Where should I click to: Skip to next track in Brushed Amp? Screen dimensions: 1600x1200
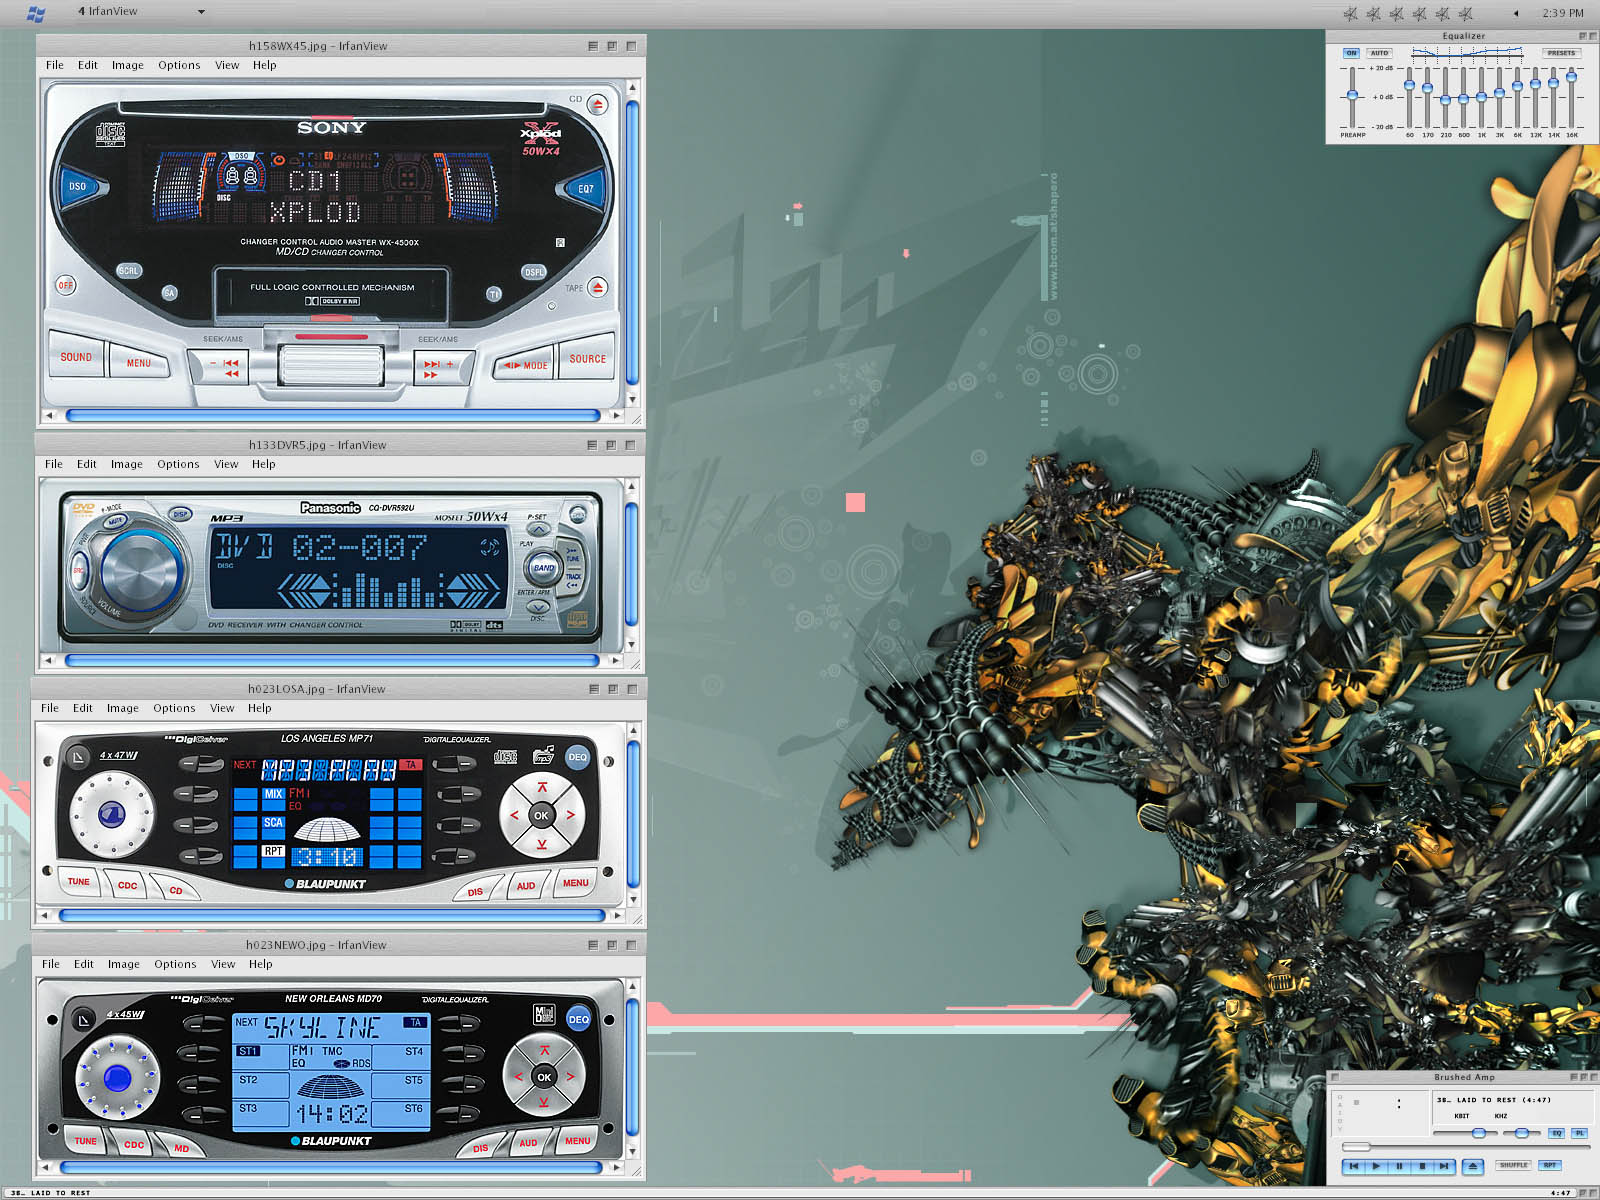point(1444,1166)
